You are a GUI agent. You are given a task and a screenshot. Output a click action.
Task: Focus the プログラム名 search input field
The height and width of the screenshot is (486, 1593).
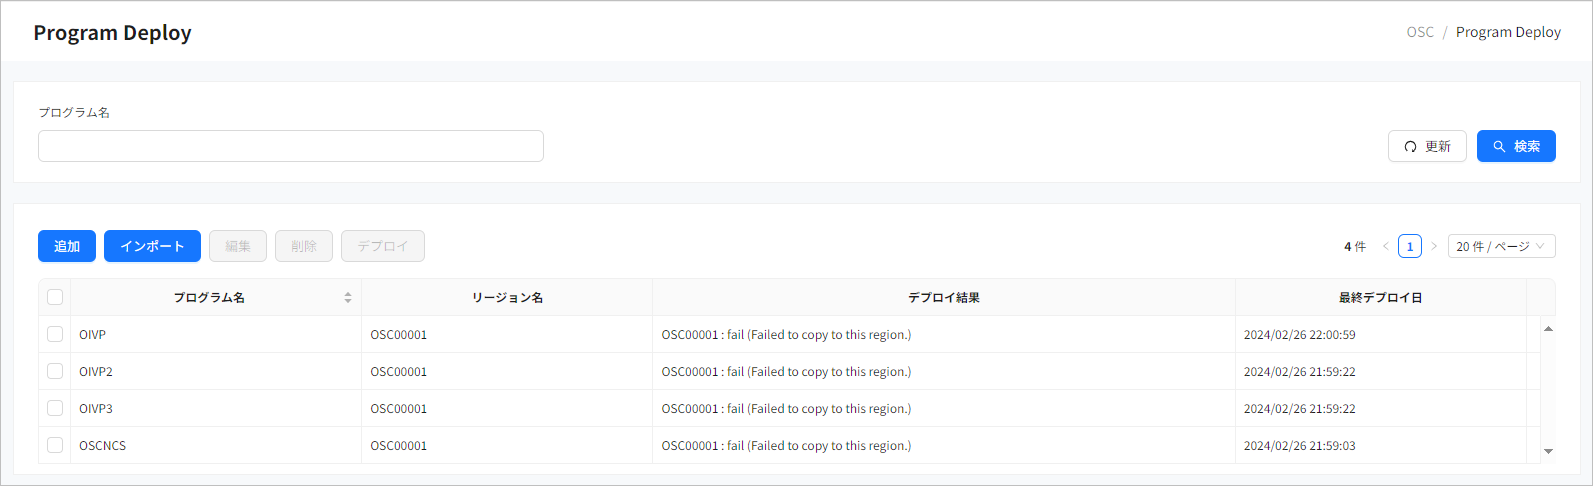click(x=291, y=146)
